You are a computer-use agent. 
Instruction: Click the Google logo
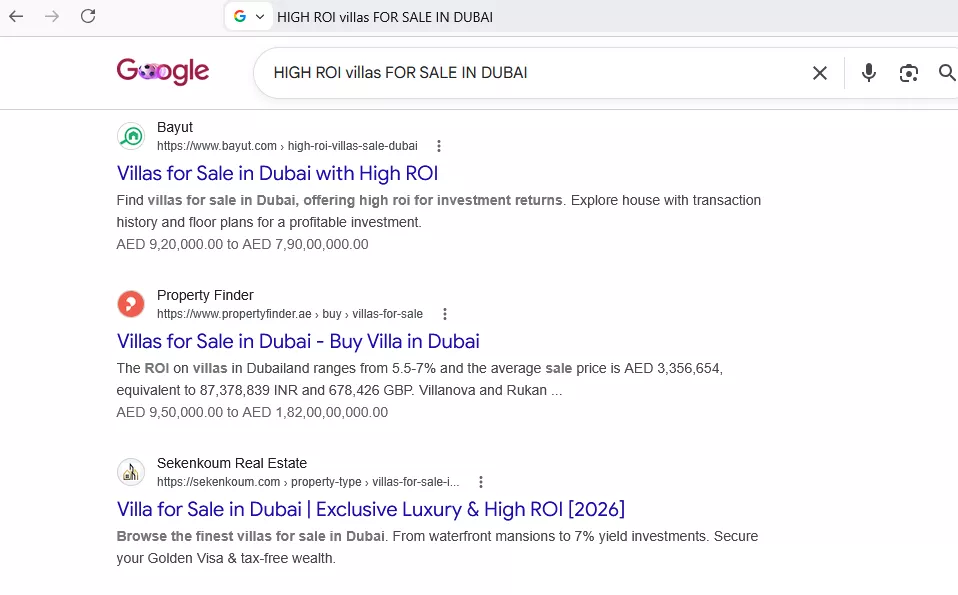tap(163, 72)
